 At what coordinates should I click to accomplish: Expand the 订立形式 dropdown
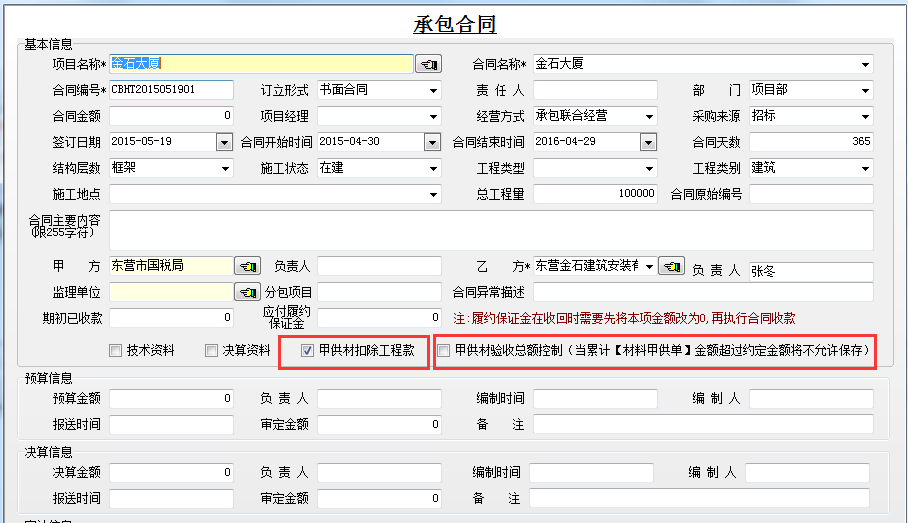pyautogui.click(x=433, y=90)
